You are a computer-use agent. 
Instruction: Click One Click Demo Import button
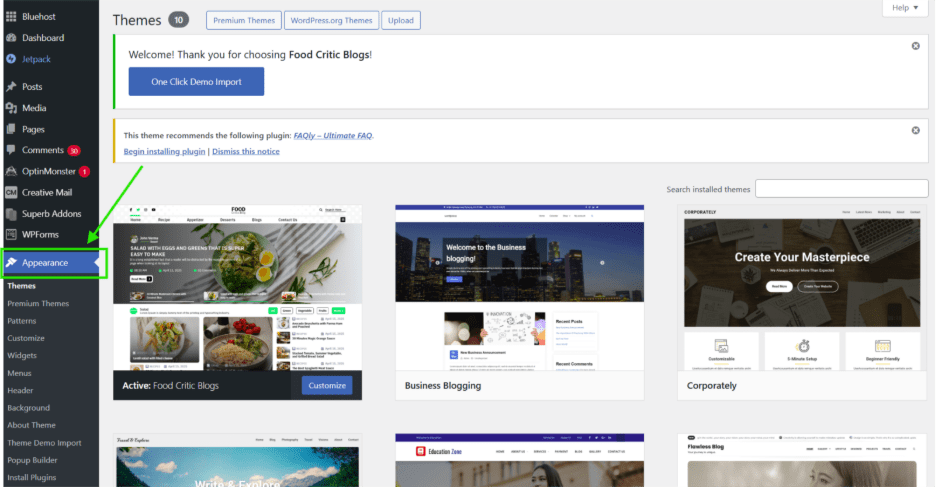(196, 82)
